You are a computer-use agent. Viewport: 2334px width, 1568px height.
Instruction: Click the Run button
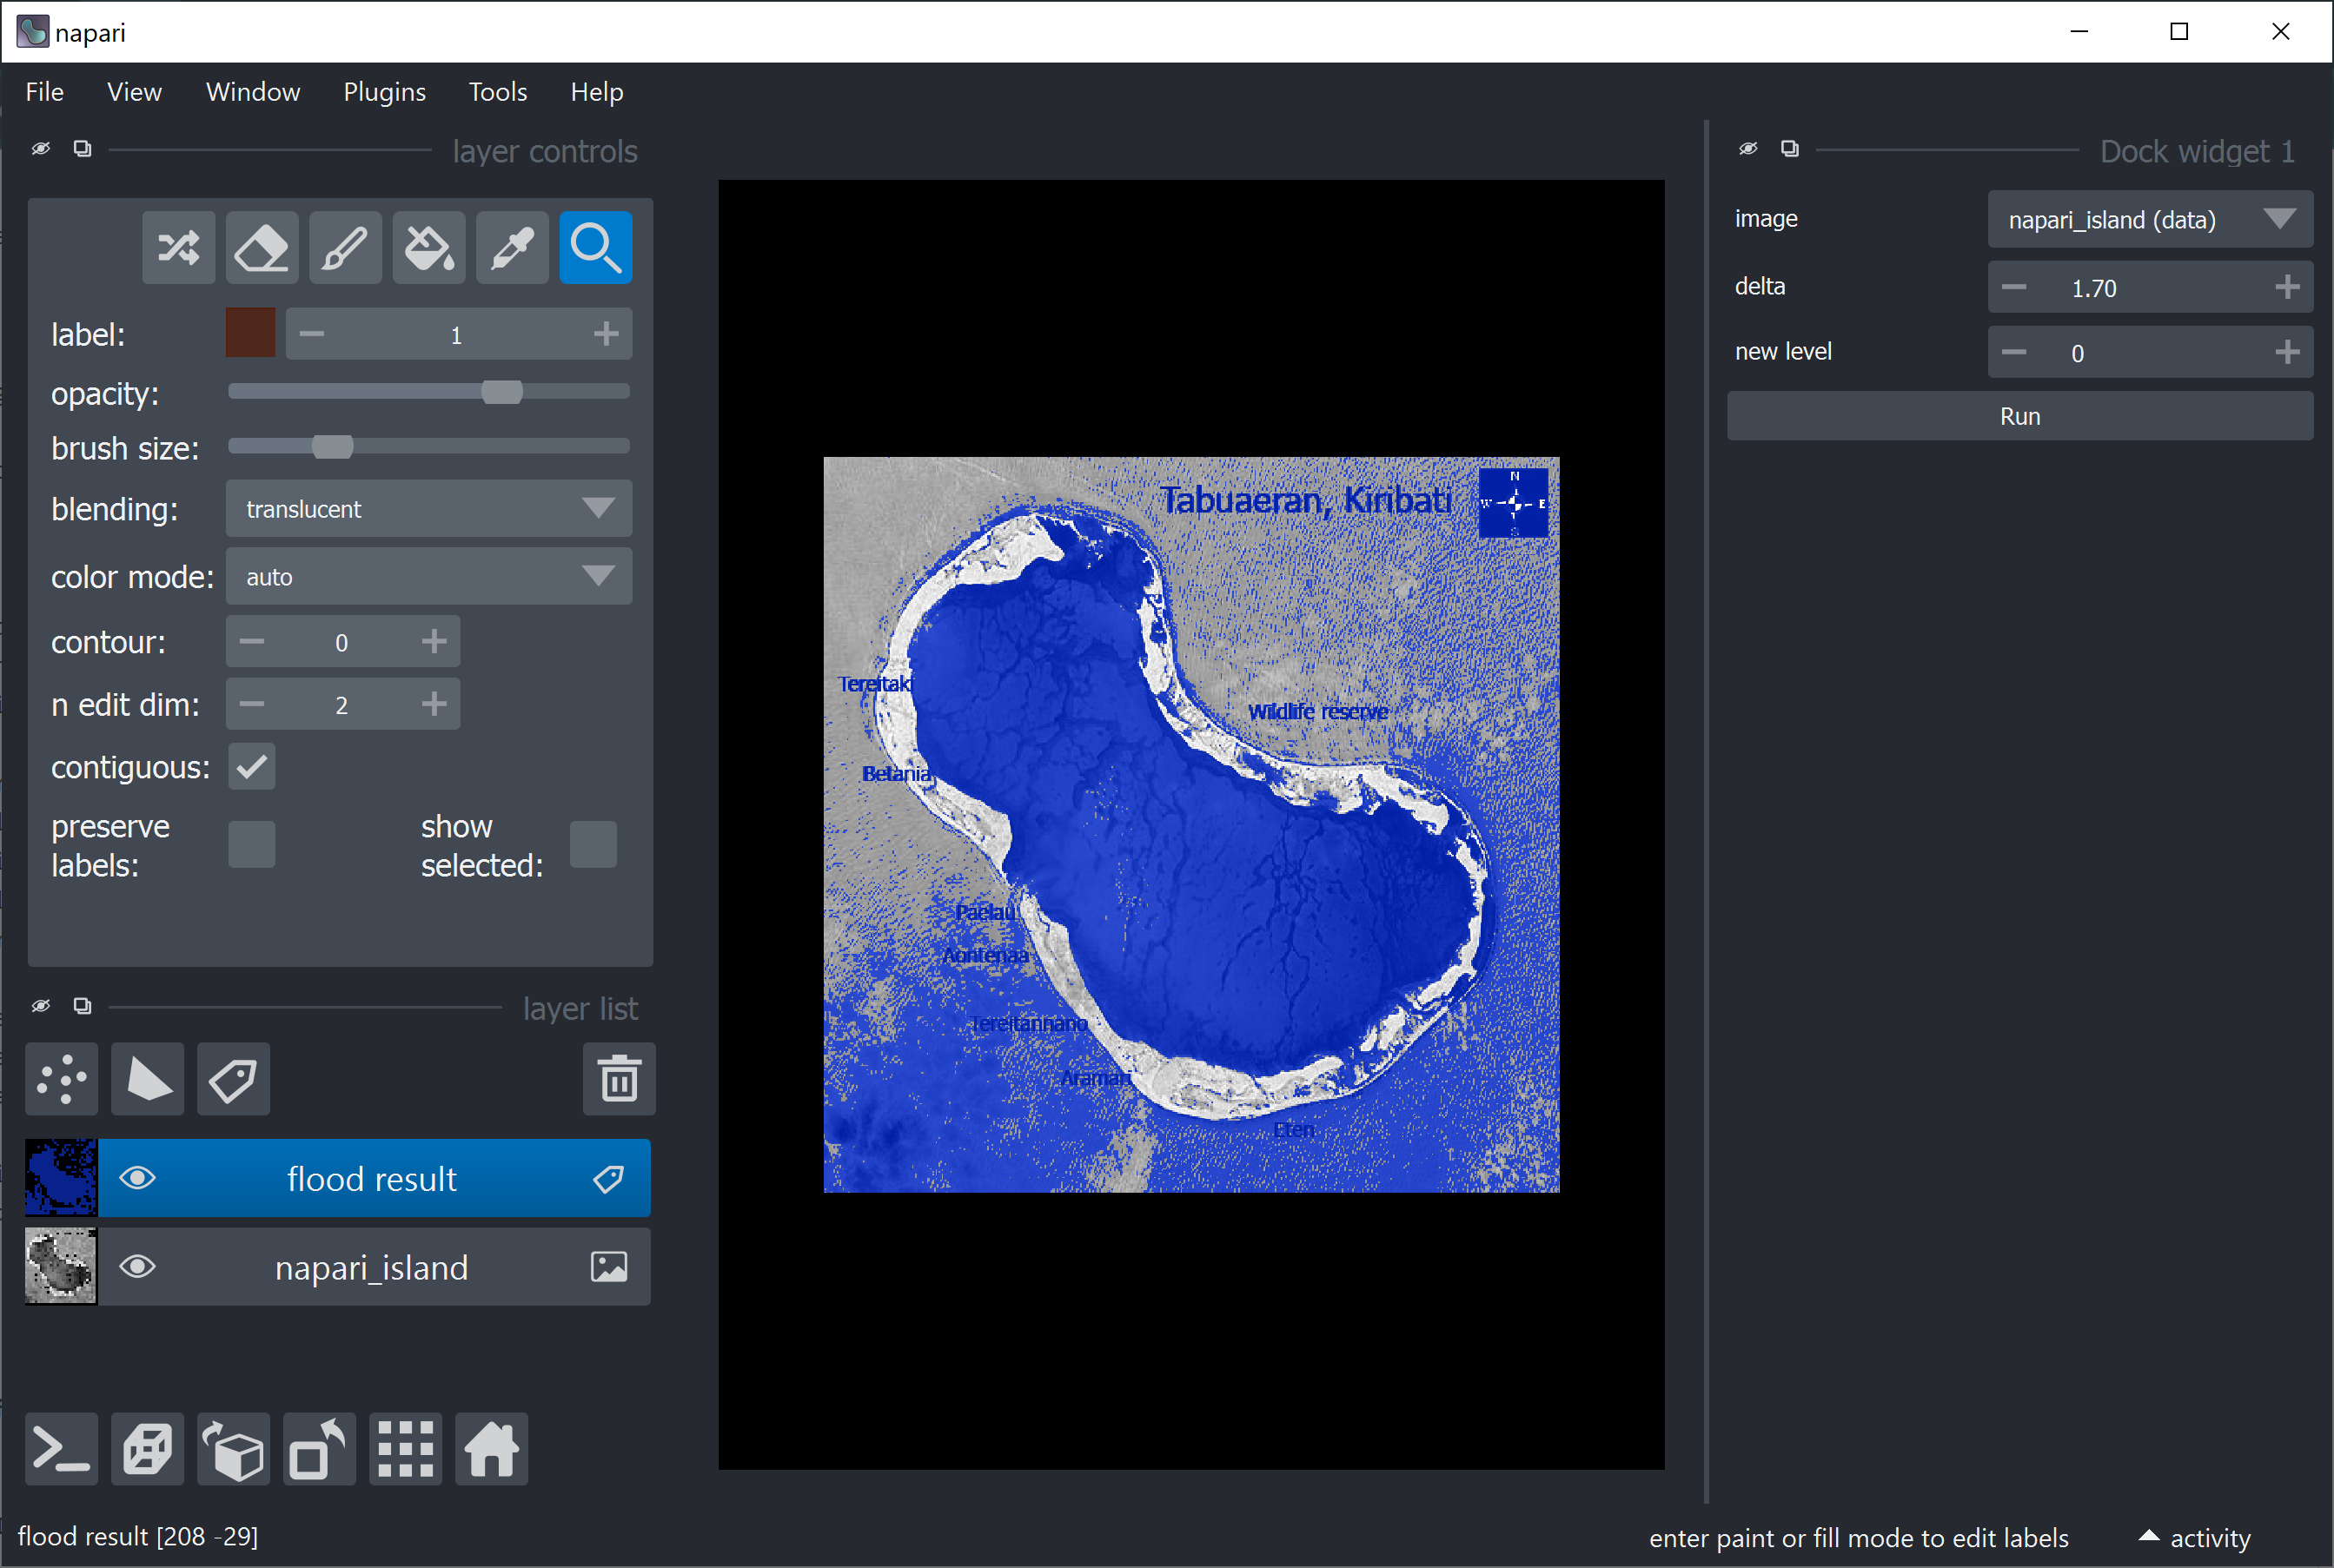2020,416
